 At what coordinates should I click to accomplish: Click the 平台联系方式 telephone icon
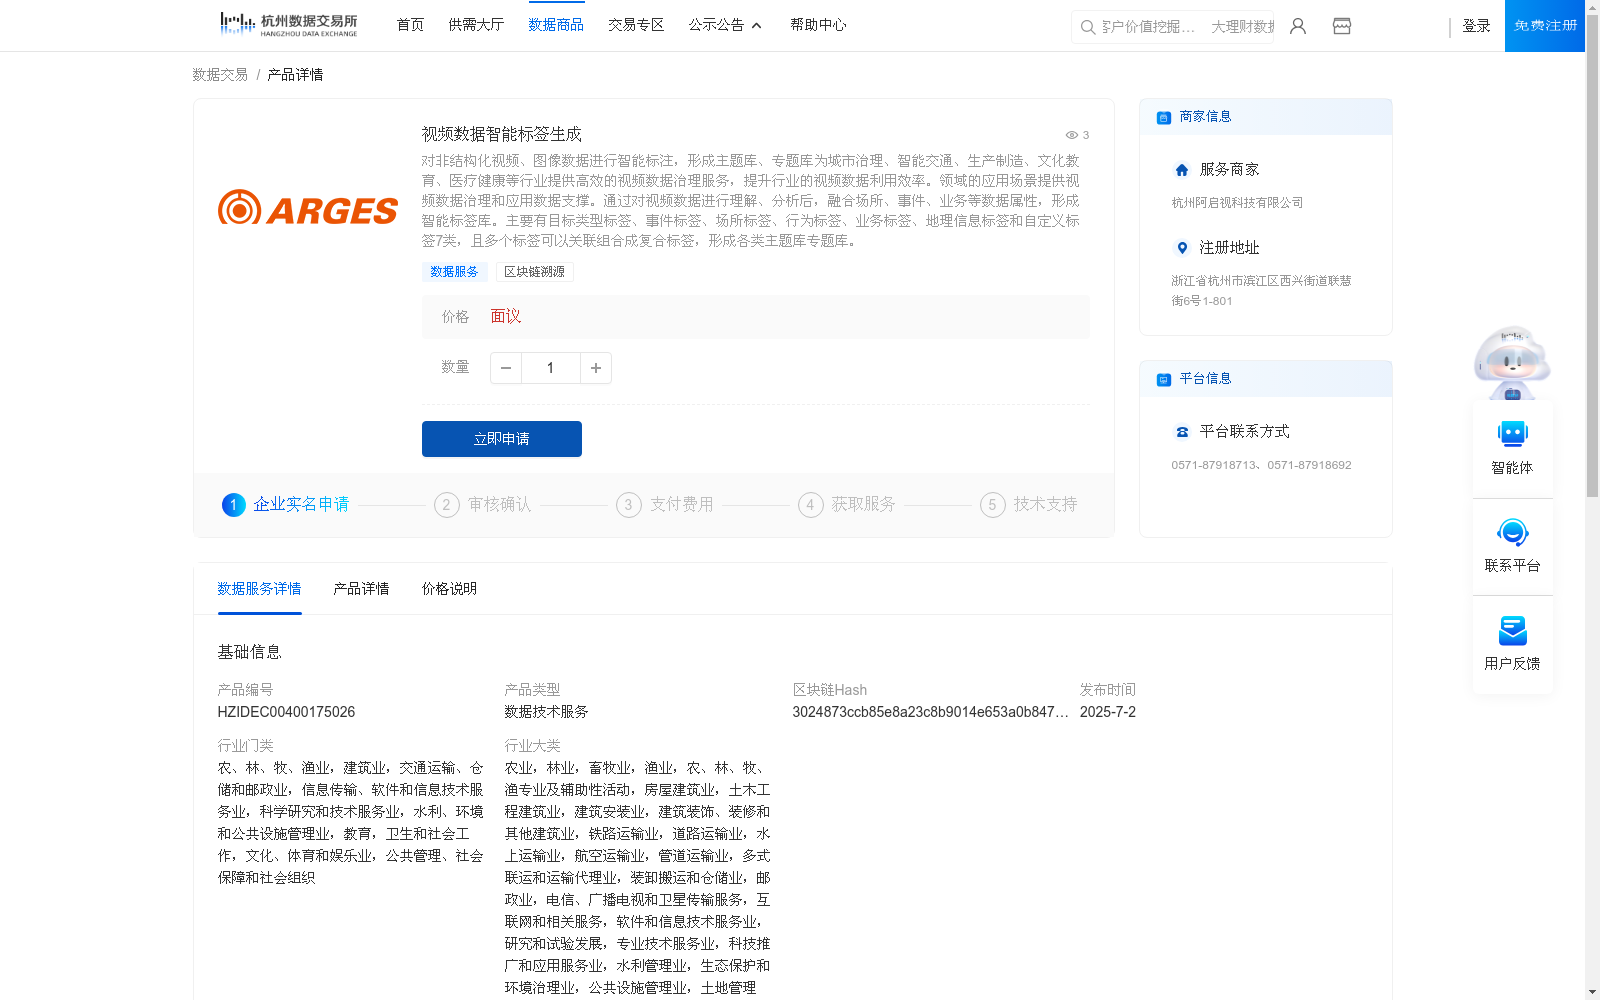[1182, 432]
